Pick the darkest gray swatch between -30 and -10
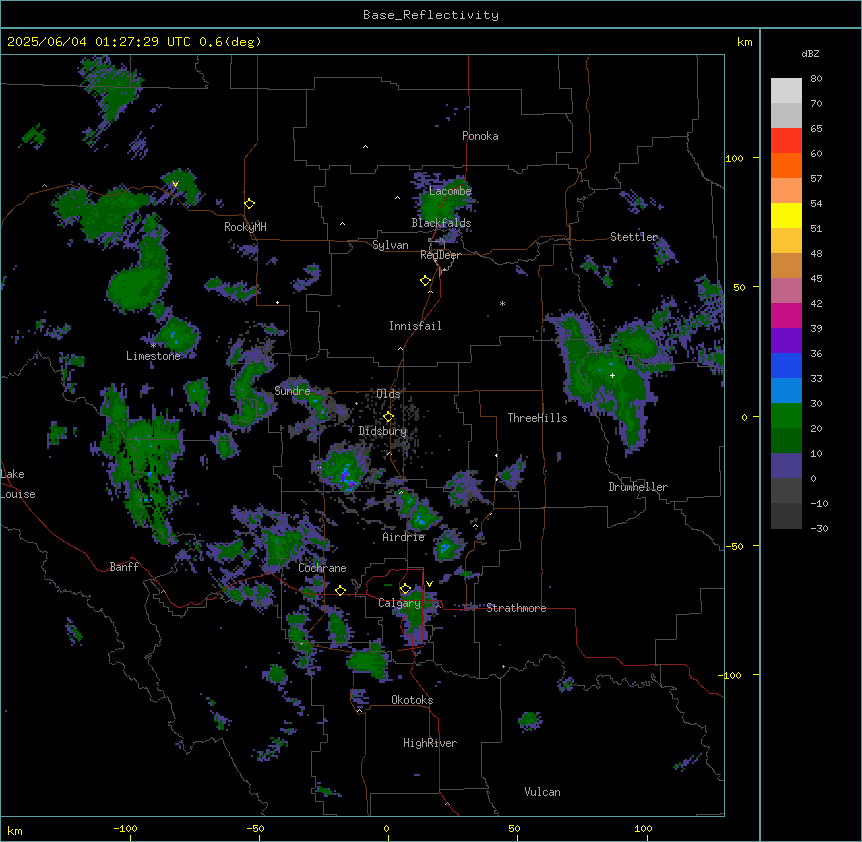Viewport: 862px width, 842px height. [x=786, y=516]
